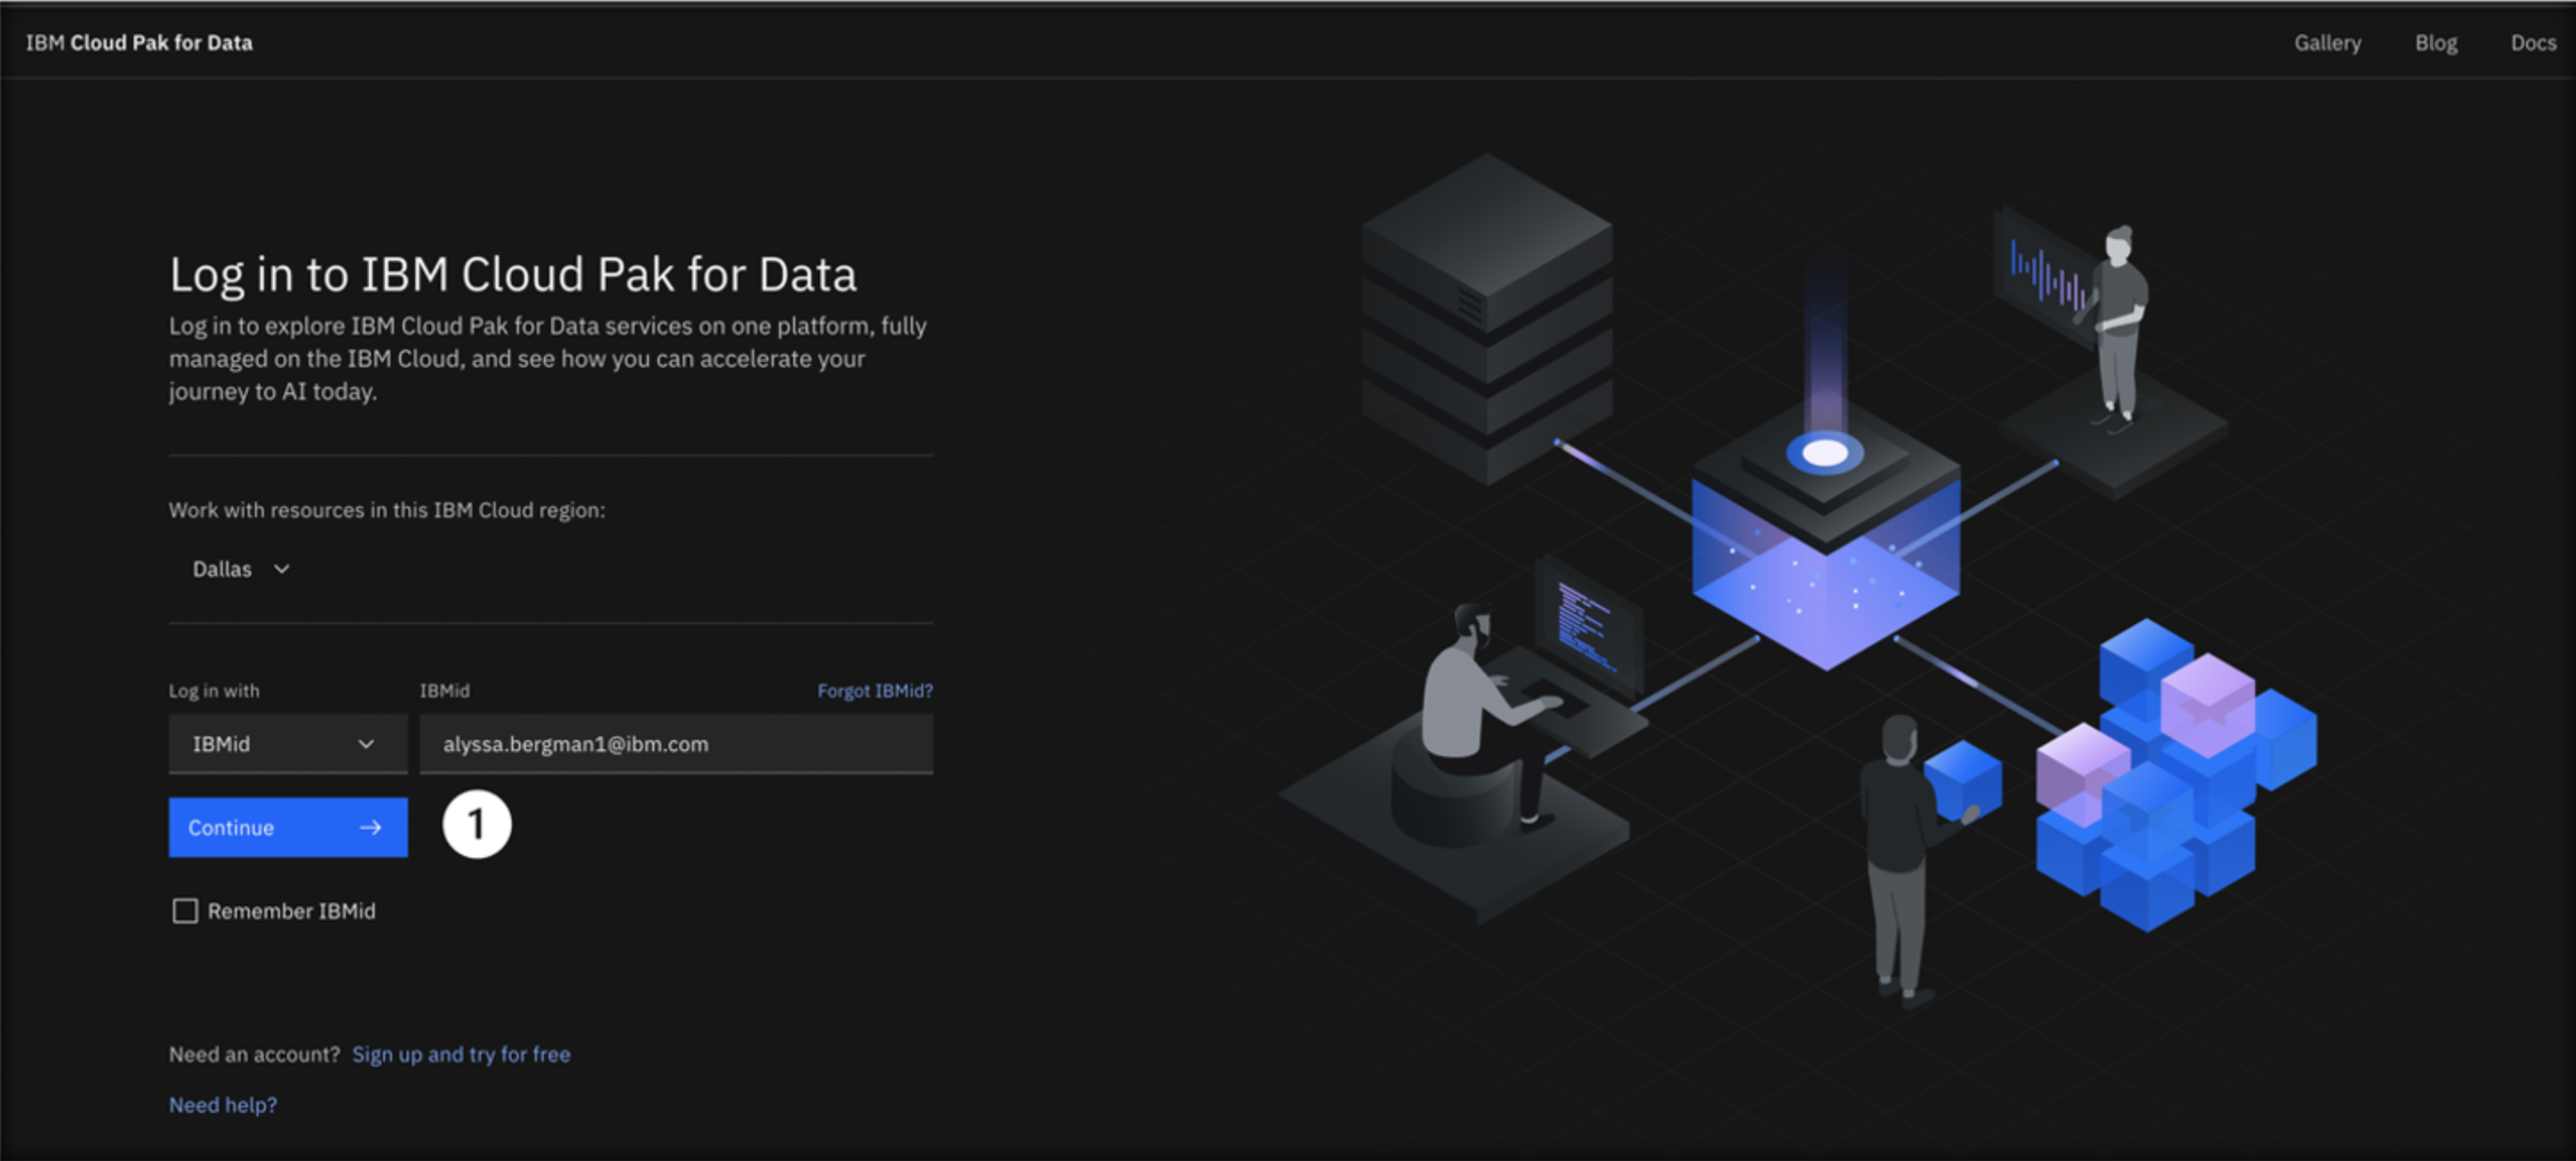Click the numbered step 1 marker circle

[477, 824]
